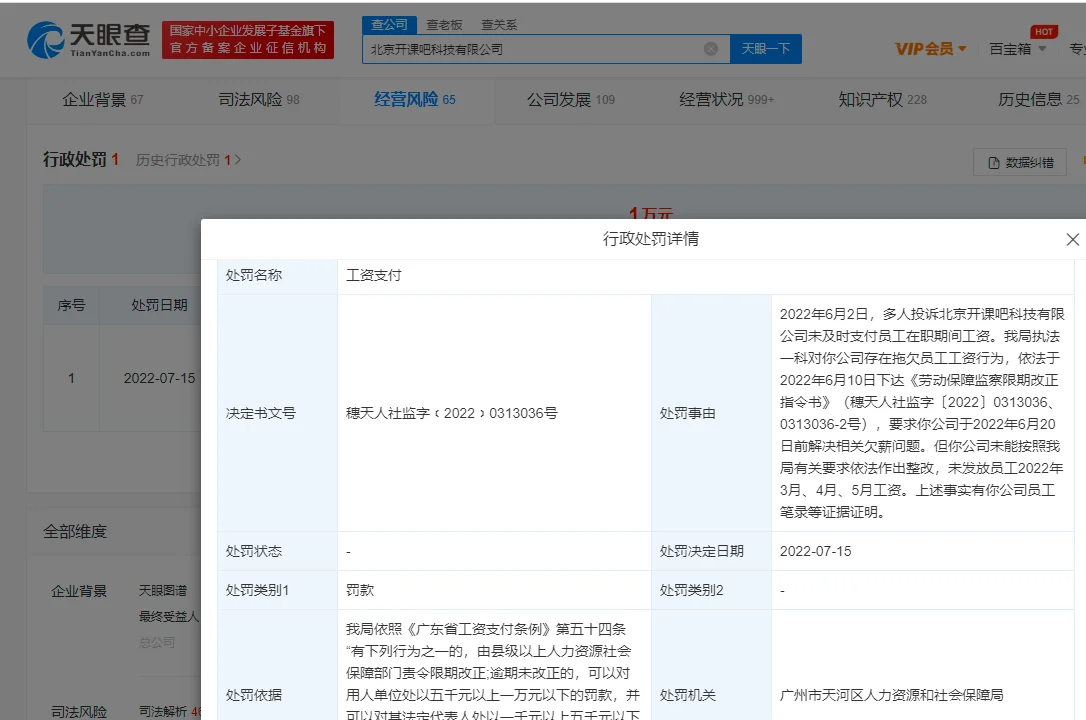Click the 行政处罚详情 dialog title

(650, 239)
